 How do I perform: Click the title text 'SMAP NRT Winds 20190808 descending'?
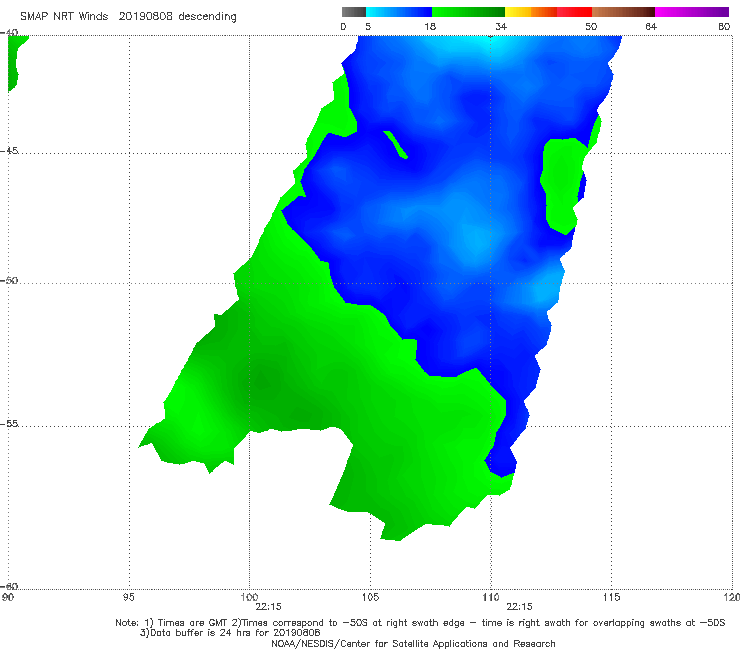point(128,16)
